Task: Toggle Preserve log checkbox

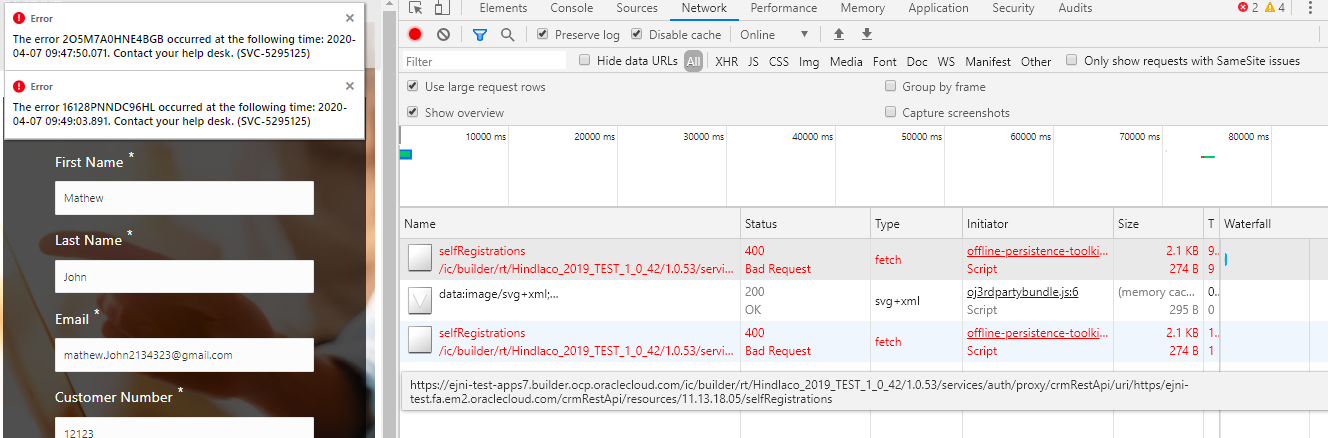Action: [542, 34]
